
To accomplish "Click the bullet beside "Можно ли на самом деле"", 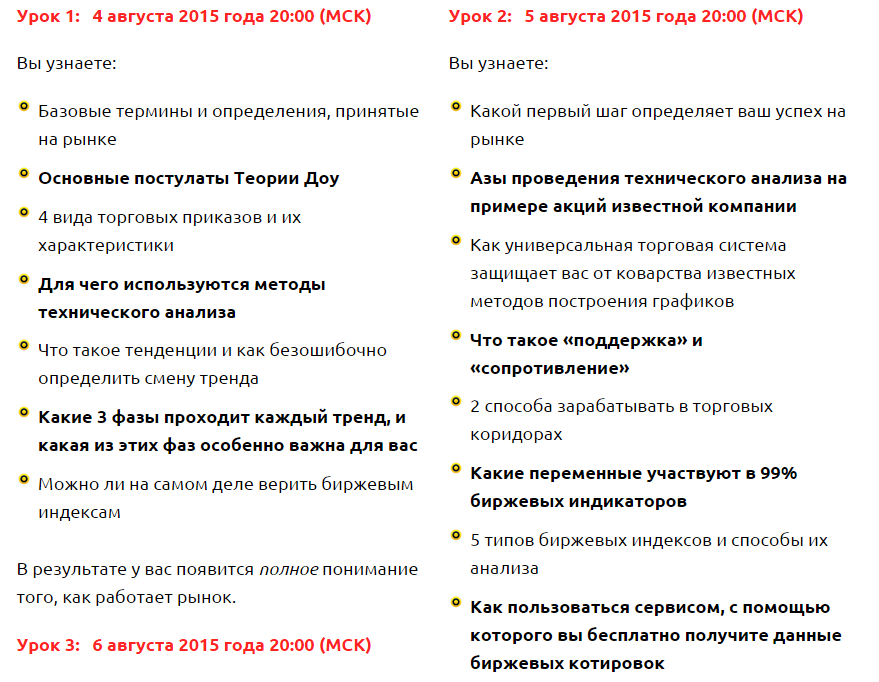I will (23, 480).
